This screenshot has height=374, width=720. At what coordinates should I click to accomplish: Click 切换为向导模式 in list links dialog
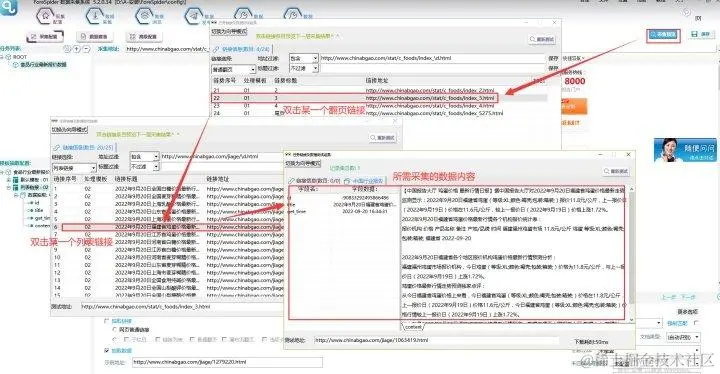69,130
